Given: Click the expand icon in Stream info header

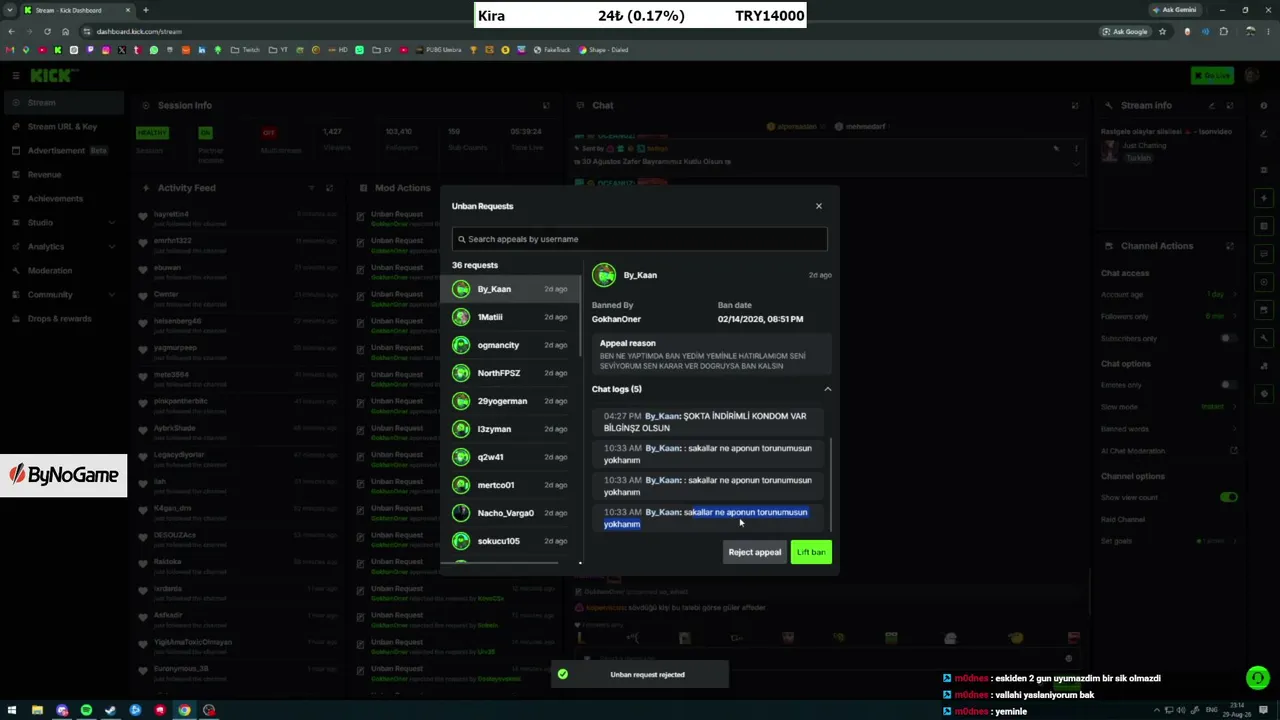Looking at the screenshot, I should pos(1229,105).
